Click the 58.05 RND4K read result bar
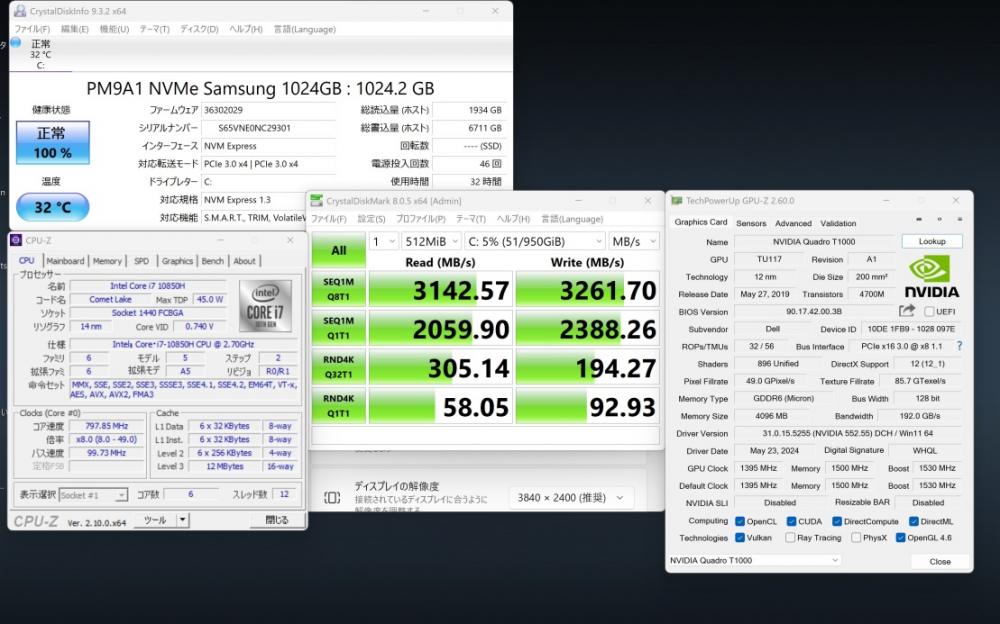The image size is (1000, 624). (441, 406)
